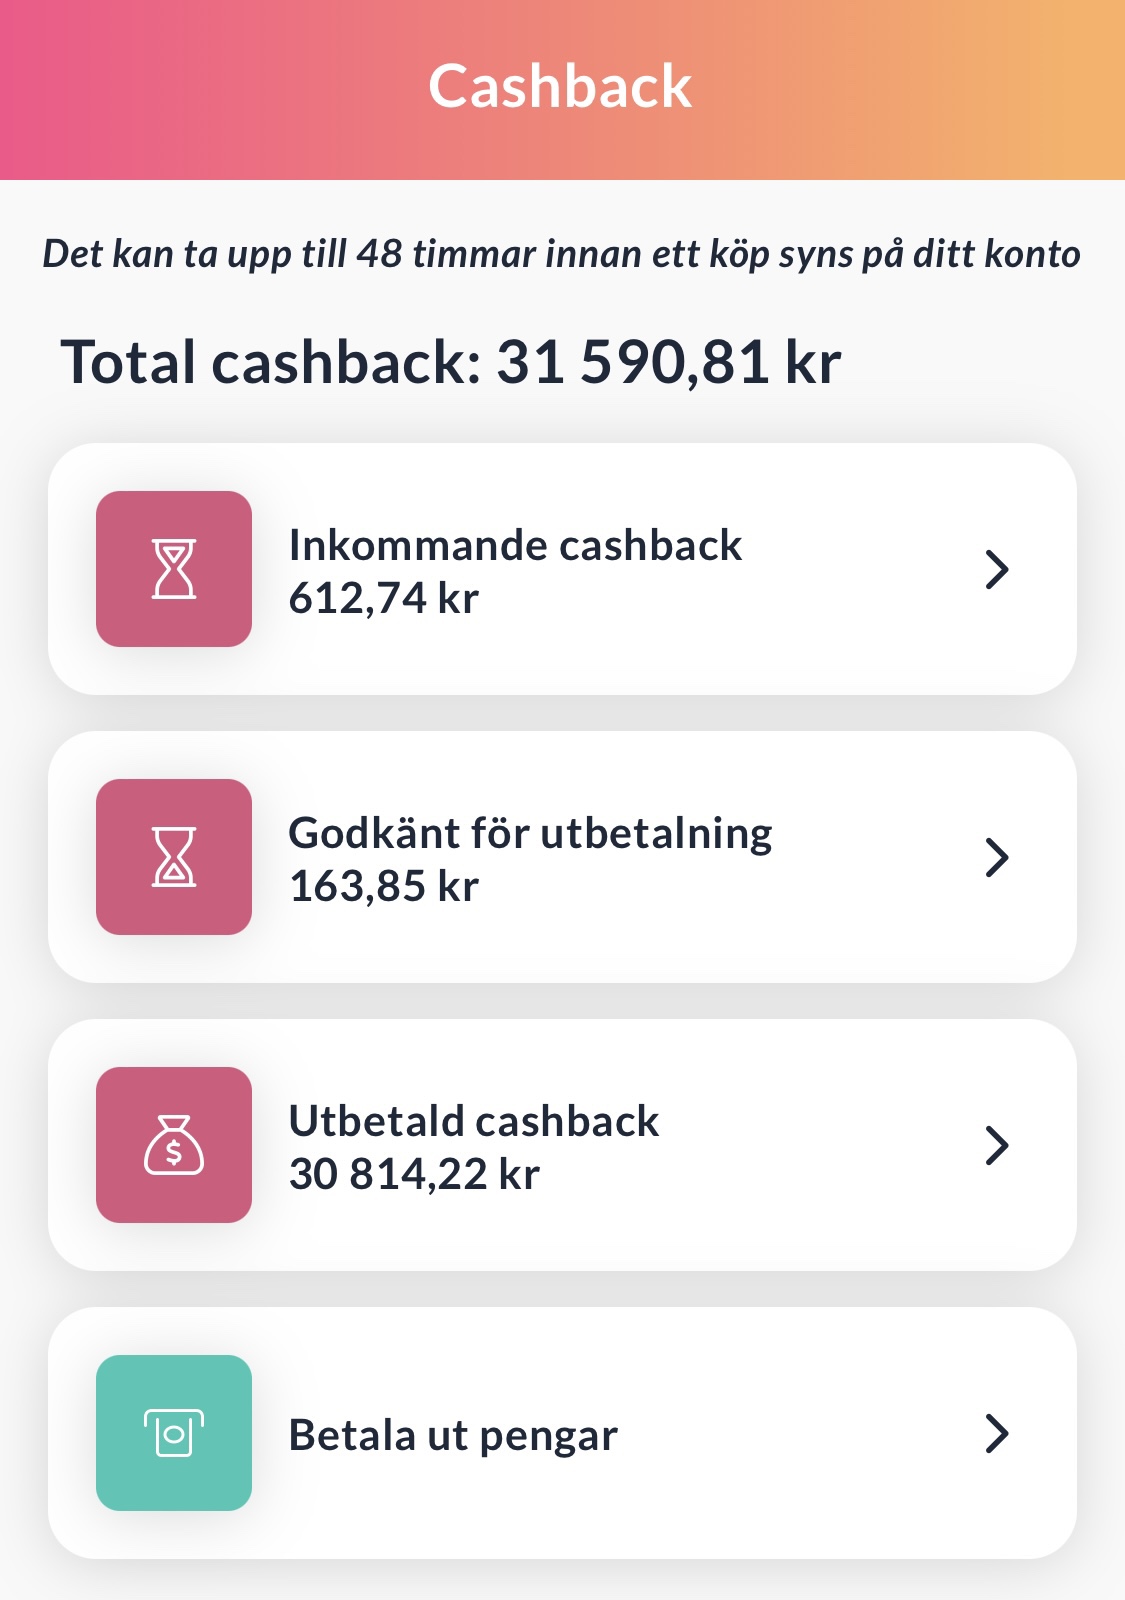Choose the Betala ut pengar label
1125x1600 pixels.
point(453,1436)
